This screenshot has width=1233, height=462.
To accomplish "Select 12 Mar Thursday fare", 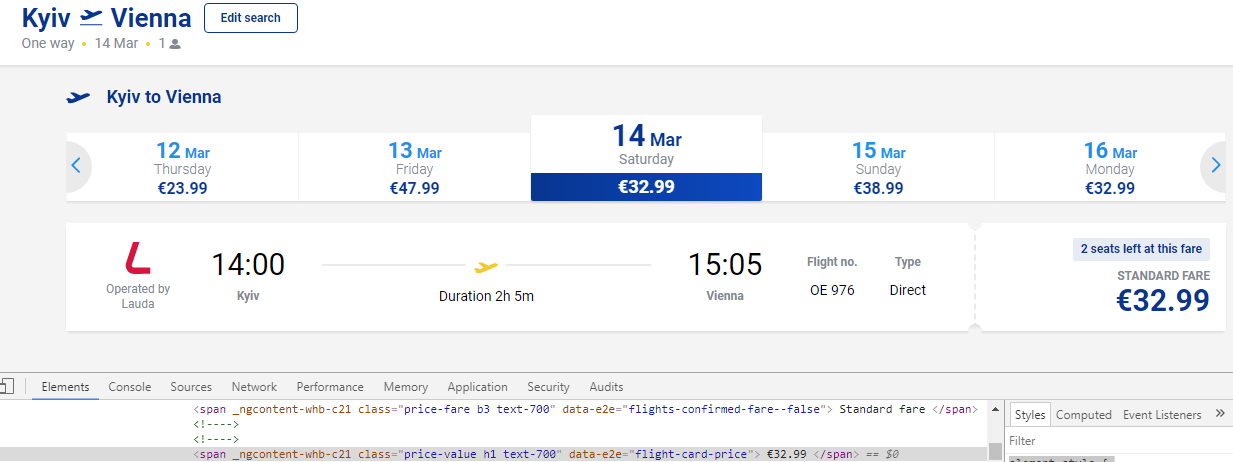I will pos(182,168).
